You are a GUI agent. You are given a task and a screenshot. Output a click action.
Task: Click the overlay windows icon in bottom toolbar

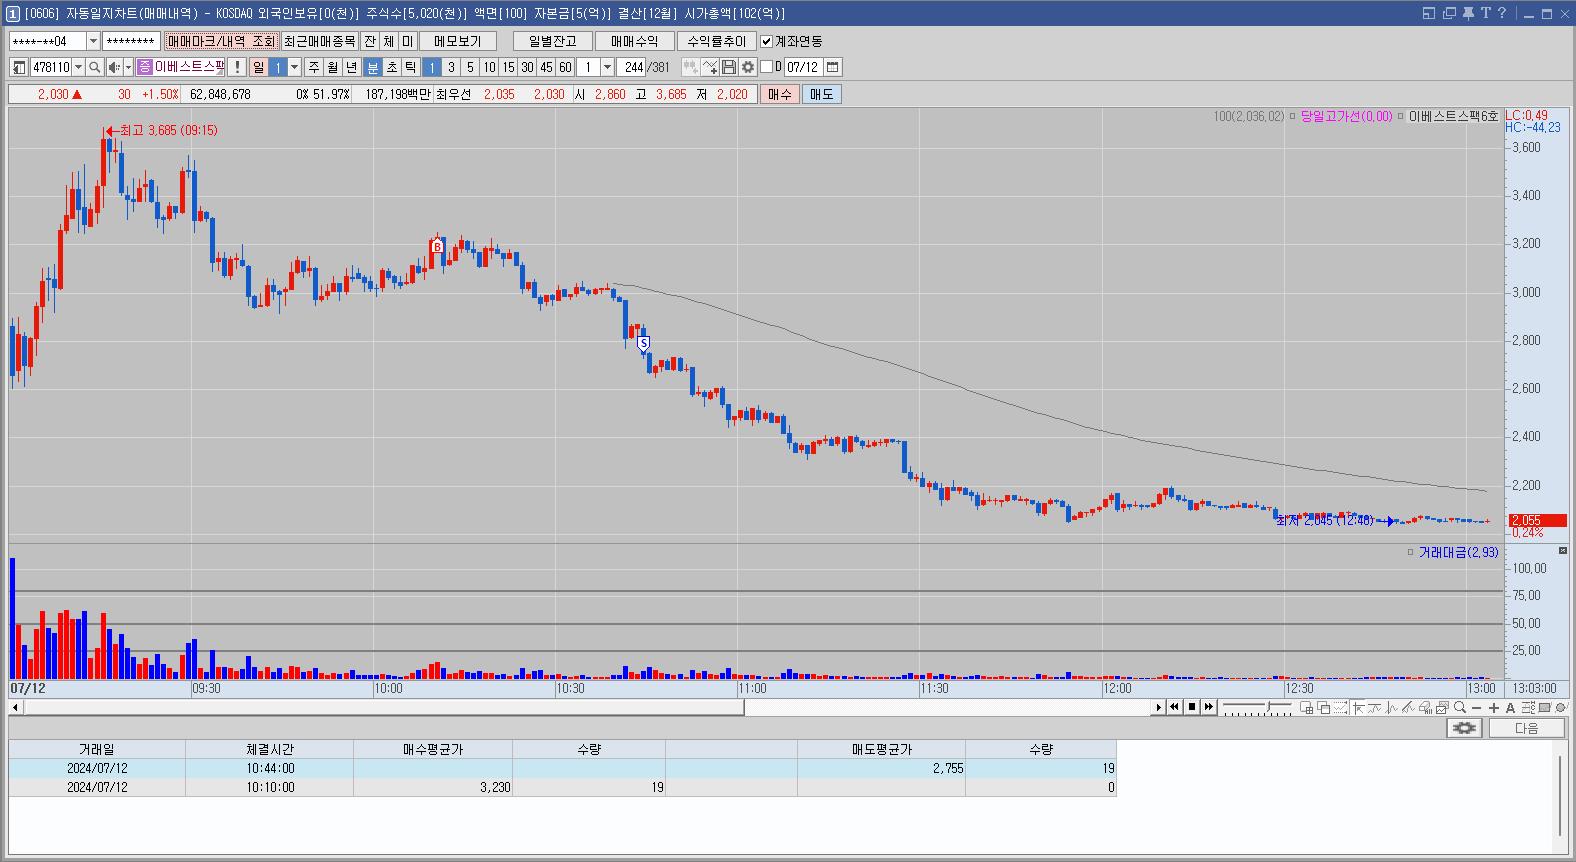pos(1323,708)
